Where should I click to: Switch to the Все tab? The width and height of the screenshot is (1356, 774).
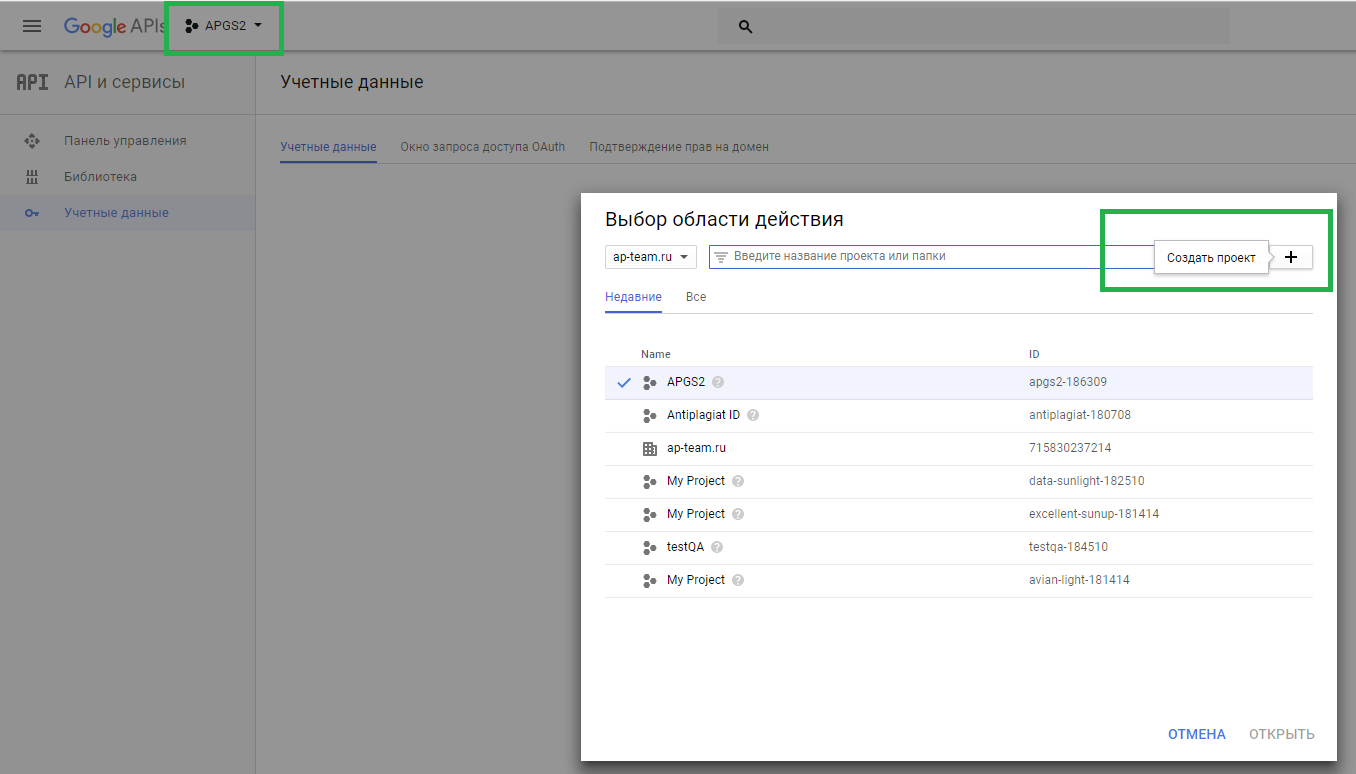click(696, 297)
